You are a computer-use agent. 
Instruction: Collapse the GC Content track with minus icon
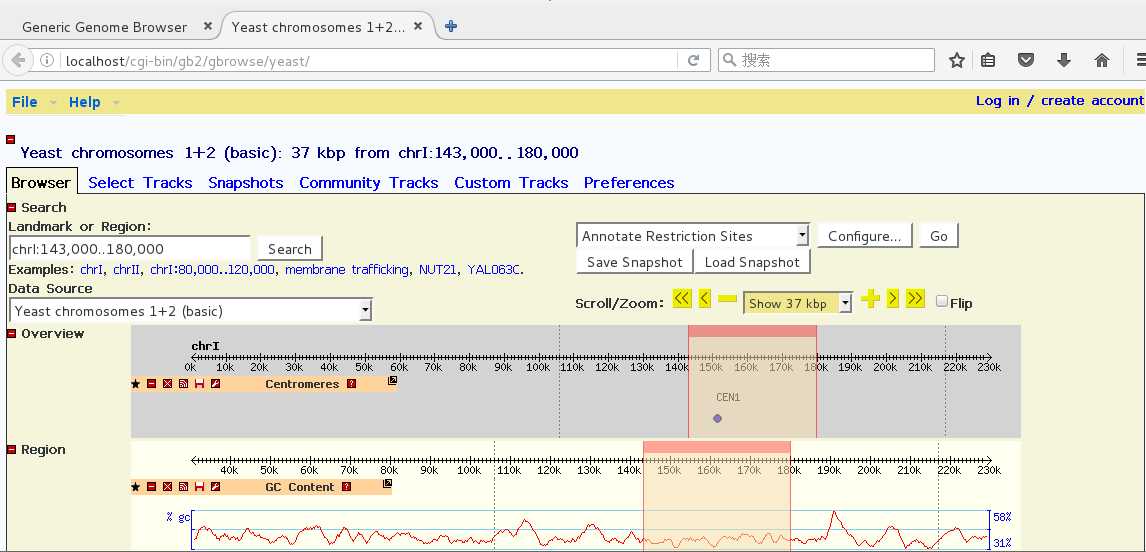[151, 487]
